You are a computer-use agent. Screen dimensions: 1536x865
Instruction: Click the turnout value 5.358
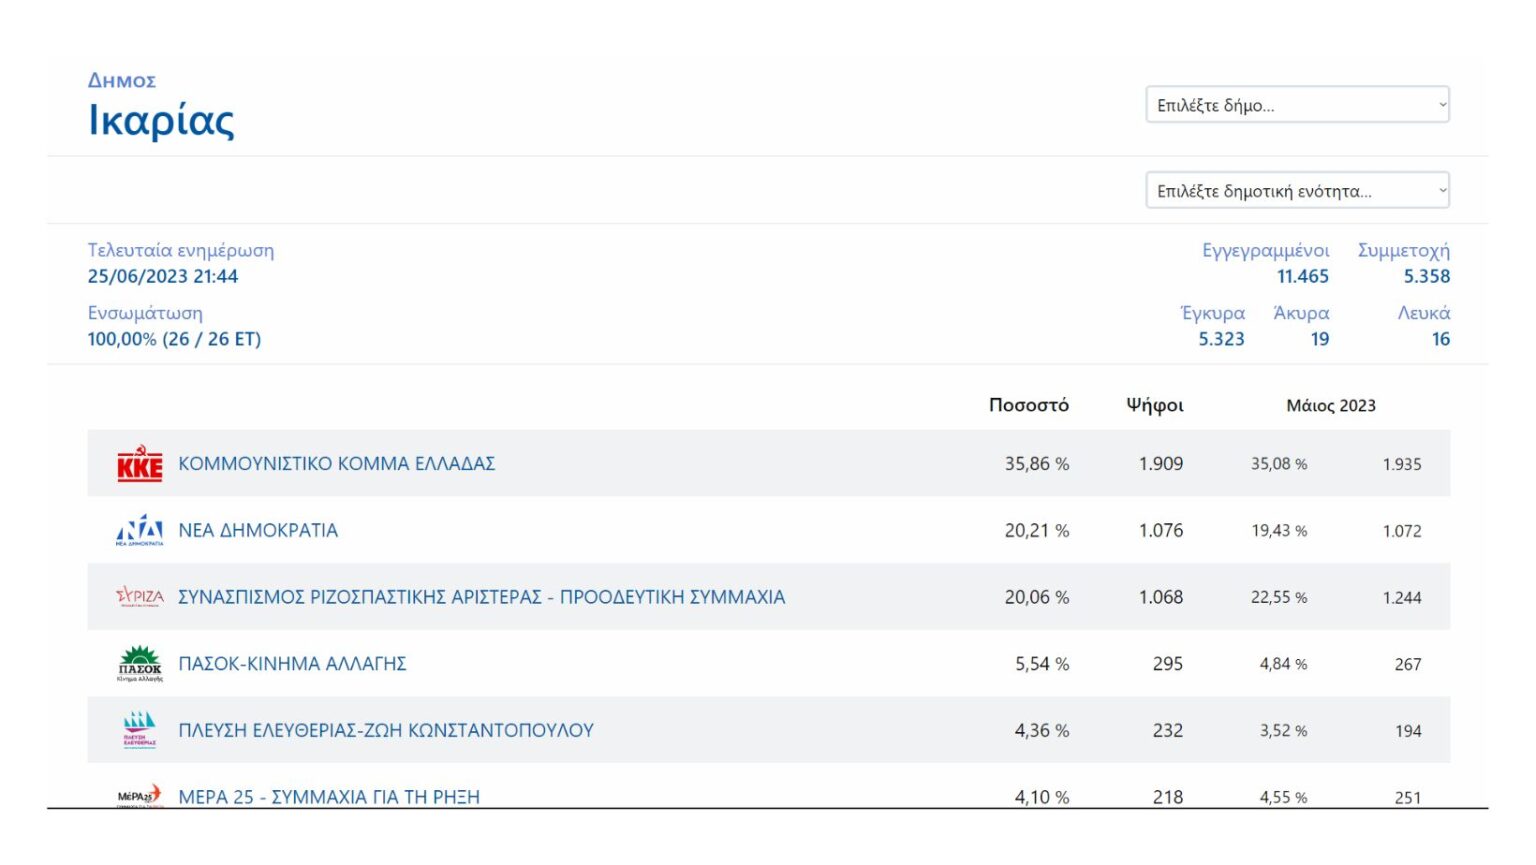coord(1426,276)
